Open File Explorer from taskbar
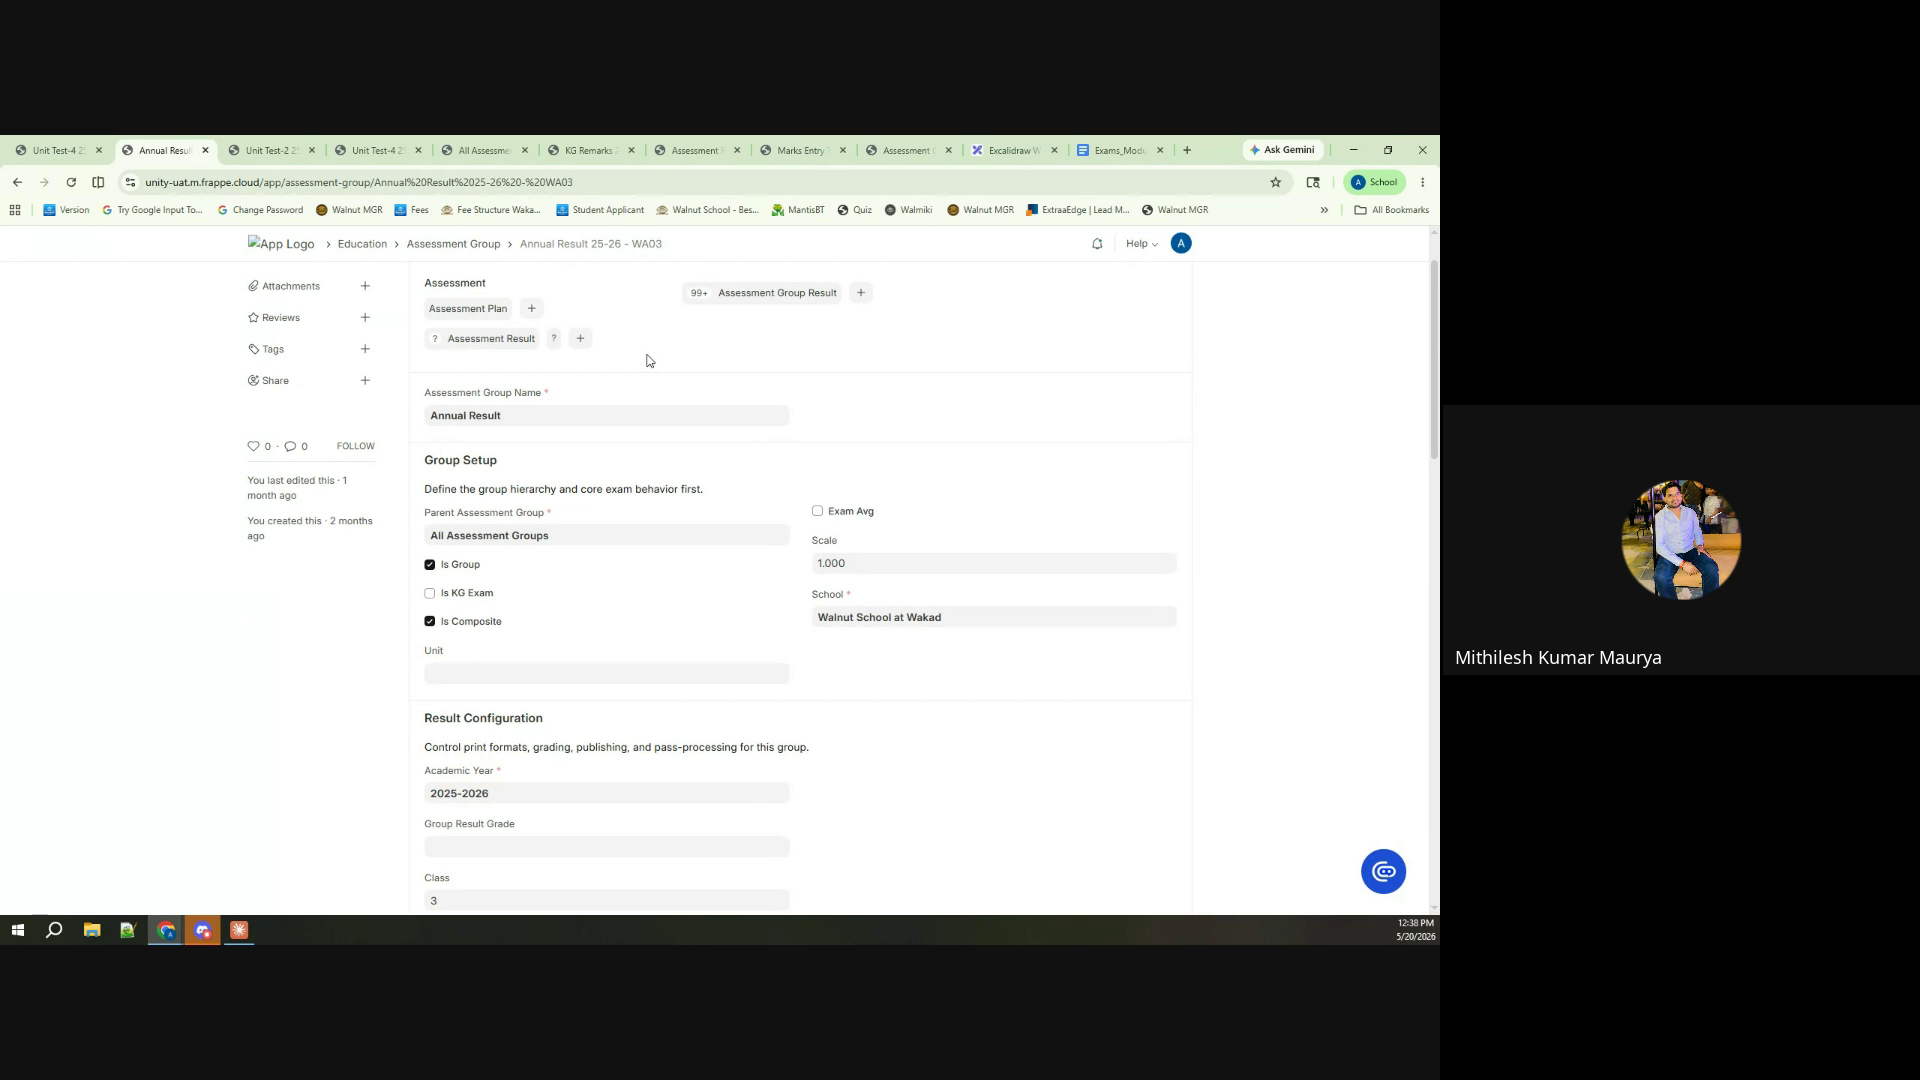This screenshot has height=1080, width=1920. pyautogui.click(x=92, y=931)
